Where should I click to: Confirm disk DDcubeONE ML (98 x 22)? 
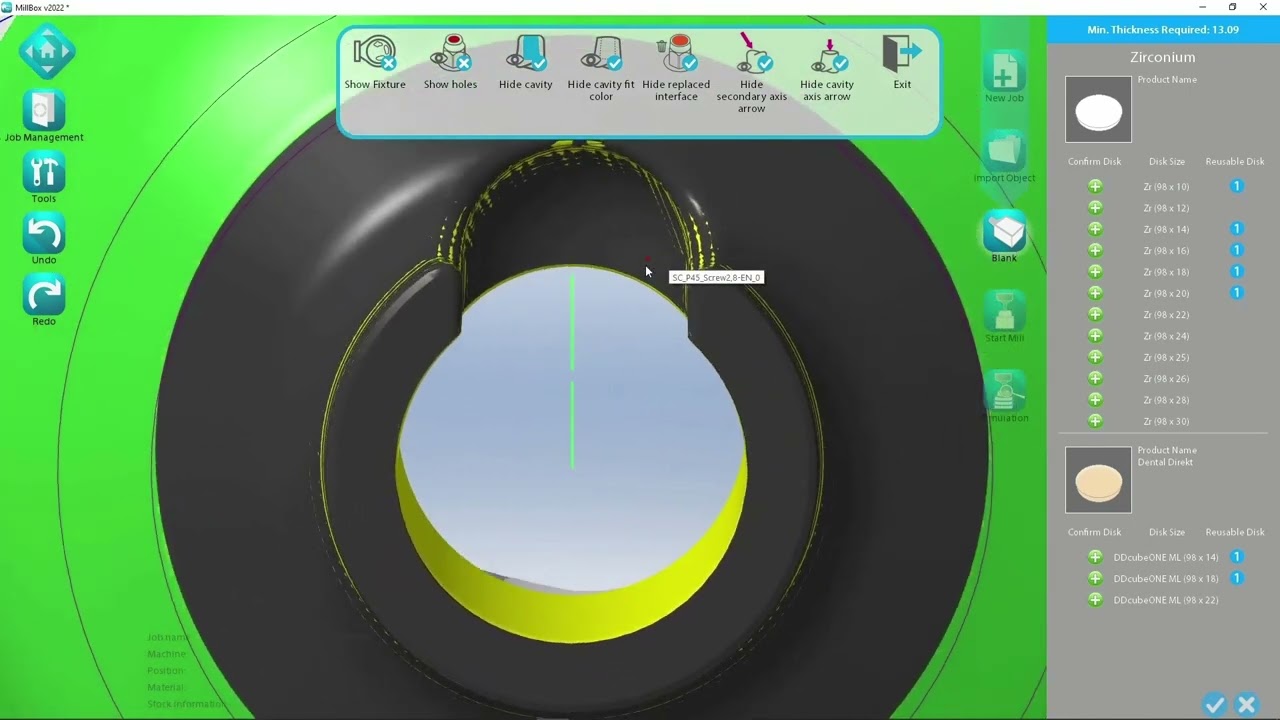(1095, 600)
